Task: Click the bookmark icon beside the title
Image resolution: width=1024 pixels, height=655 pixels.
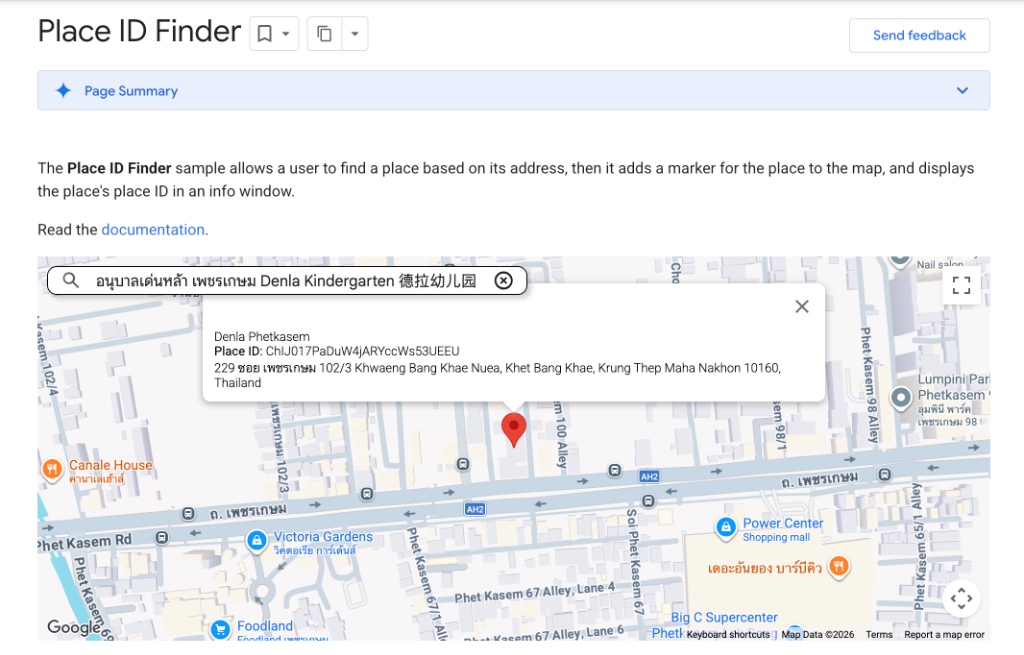Action: [264, 33]
